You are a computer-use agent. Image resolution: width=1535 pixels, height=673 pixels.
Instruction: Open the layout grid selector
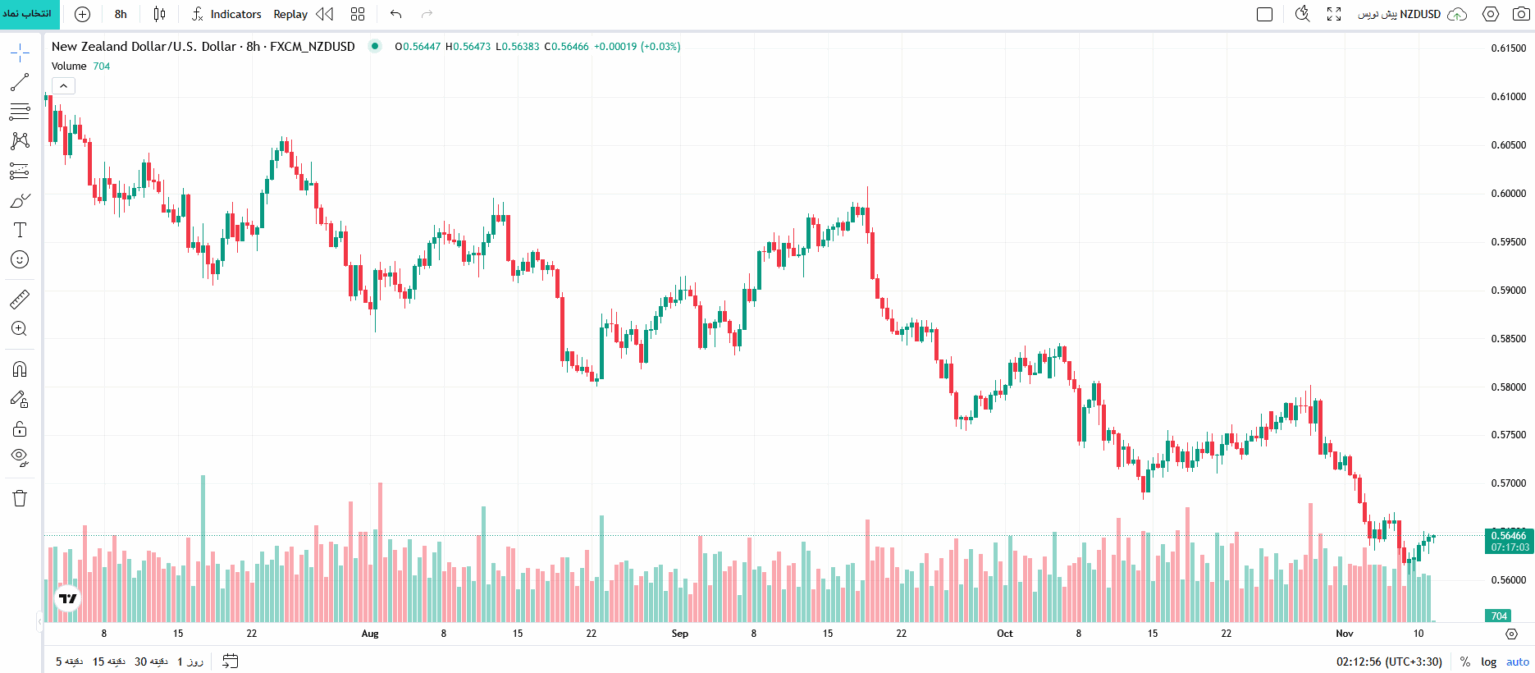pos(358,14)
